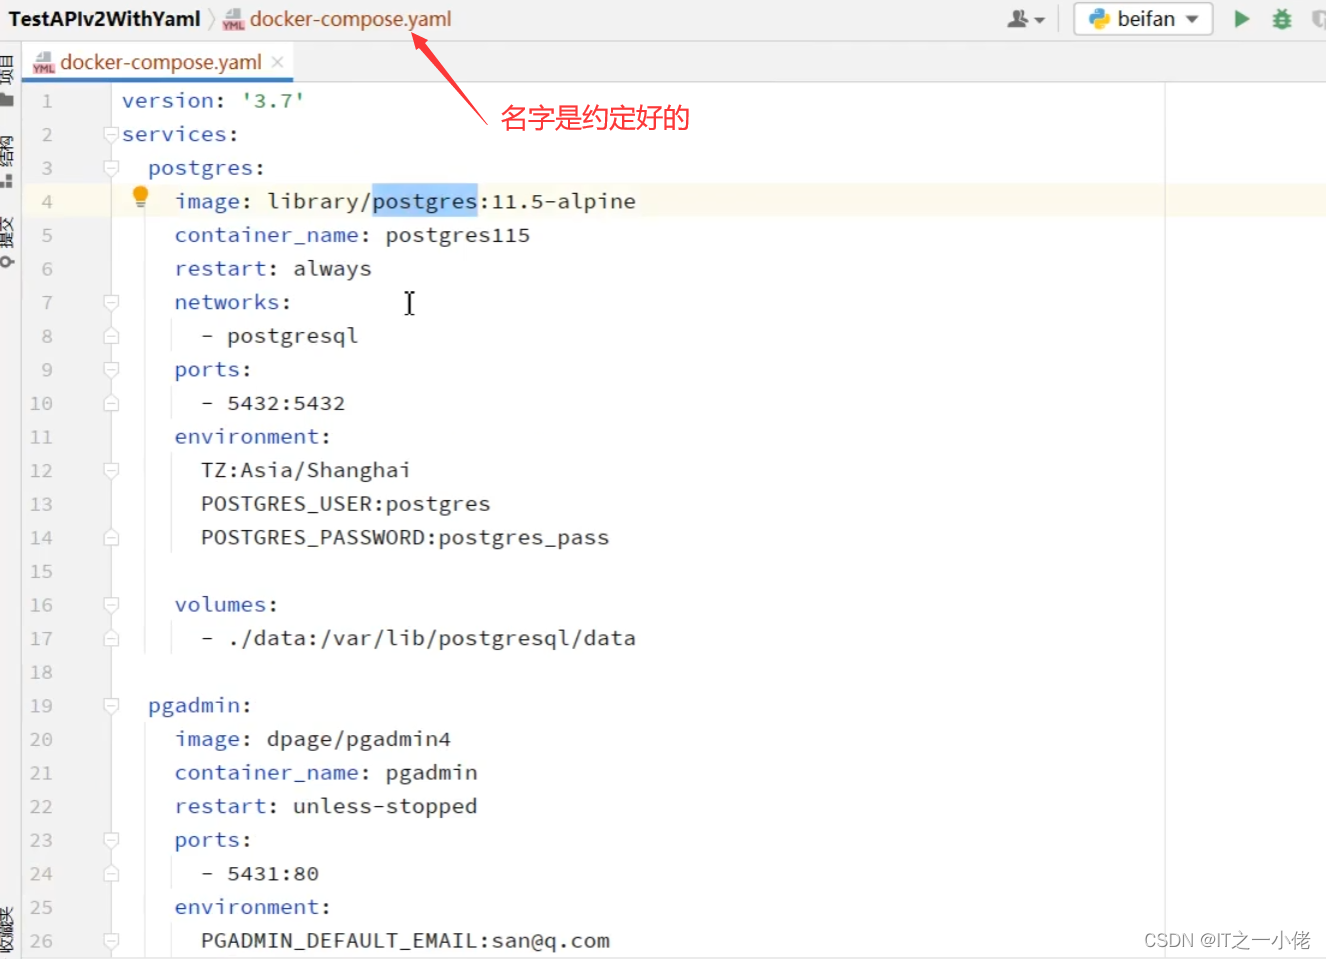Screen dimensions: 1326x959
Task: Click line number 15 in the gutter
Action: pos(41,571)
